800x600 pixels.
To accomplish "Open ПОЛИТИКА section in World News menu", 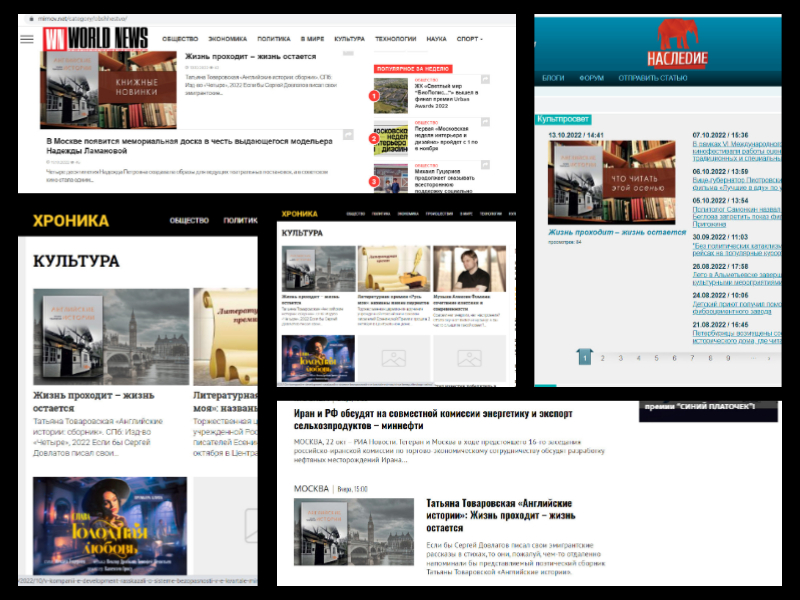I will (274, 39).
